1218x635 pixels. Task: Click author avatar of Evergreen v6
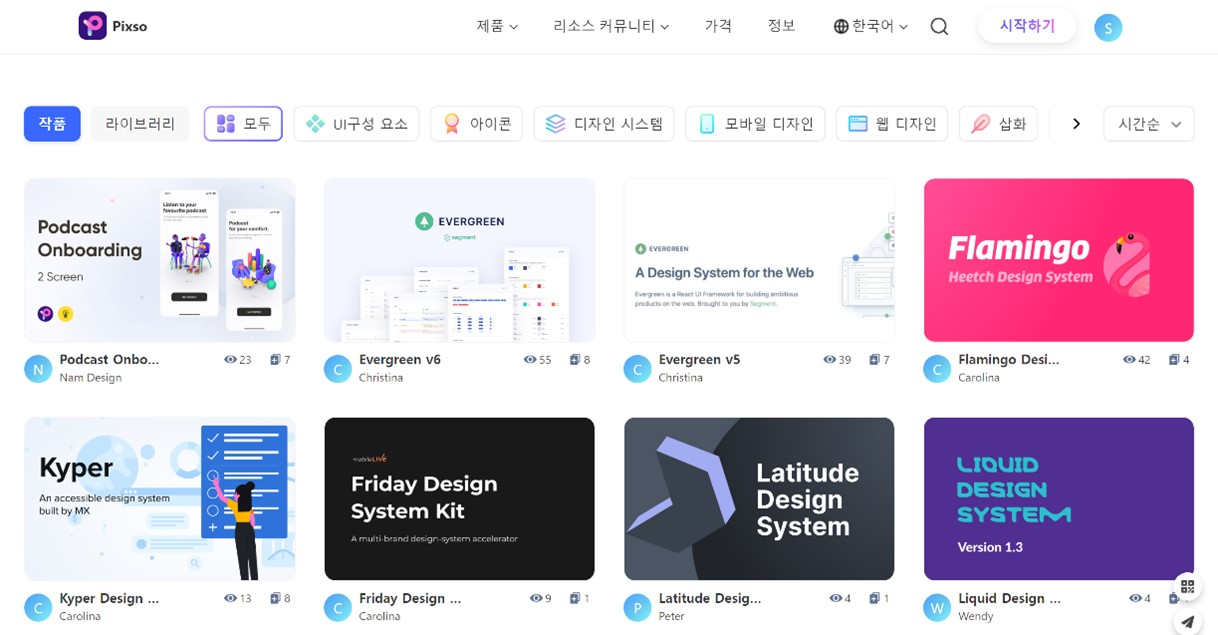338,369
